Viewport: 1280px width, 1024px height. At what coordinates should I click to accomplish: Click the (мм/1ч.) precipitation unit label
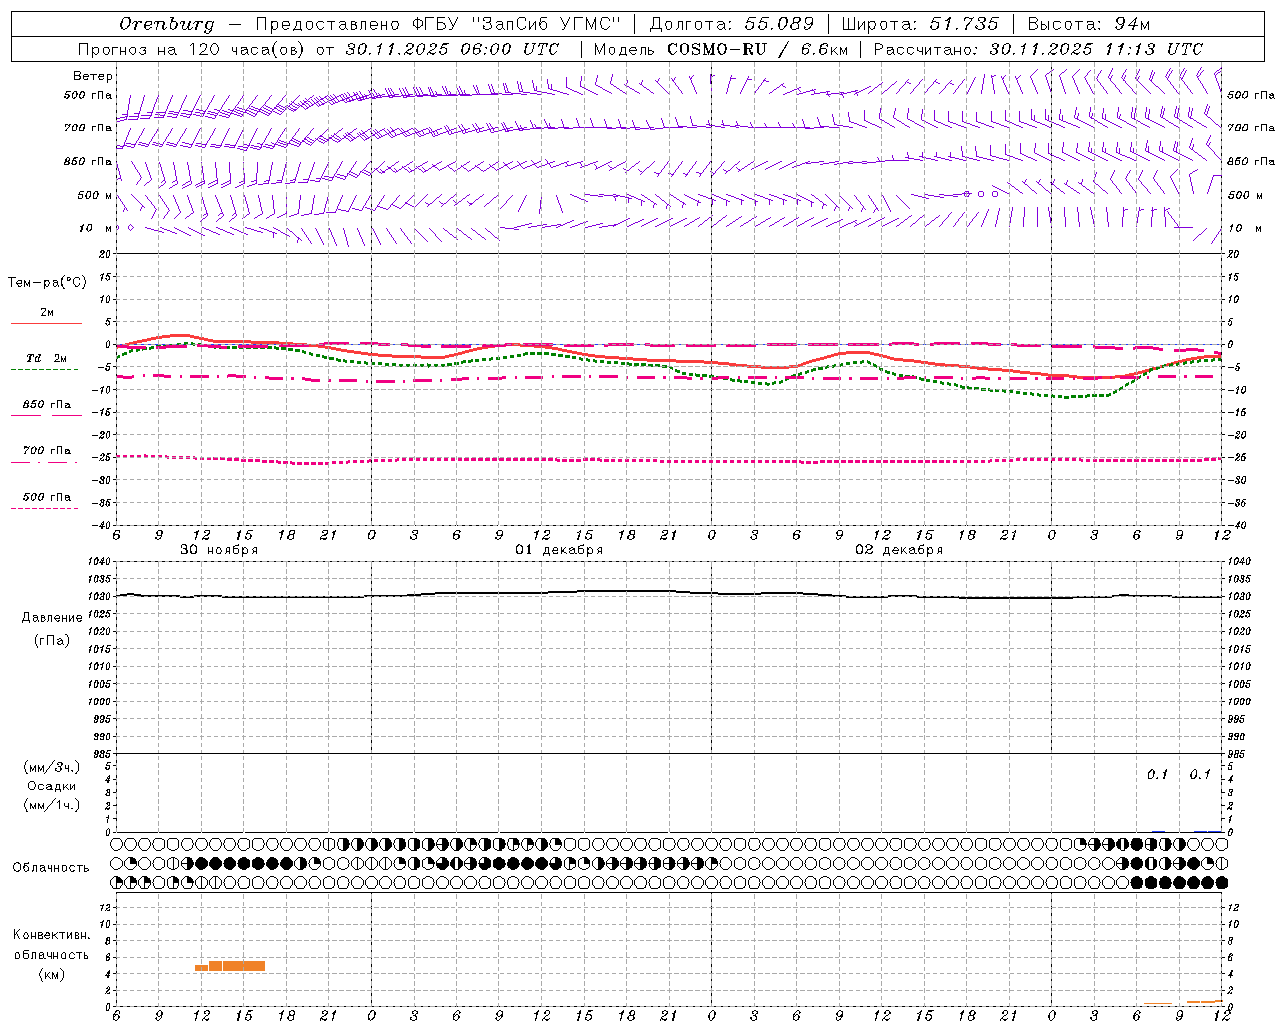(52, 805)
